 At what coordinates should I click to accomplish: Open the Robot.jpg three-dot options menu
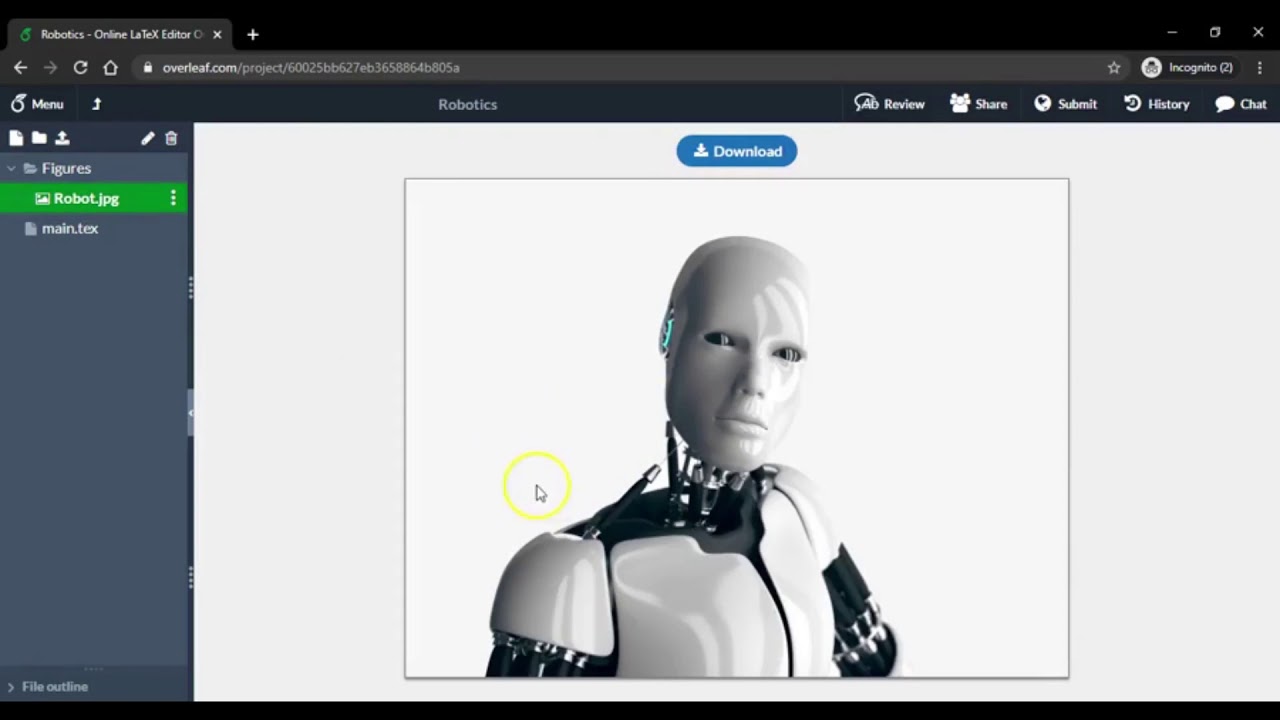173,198
